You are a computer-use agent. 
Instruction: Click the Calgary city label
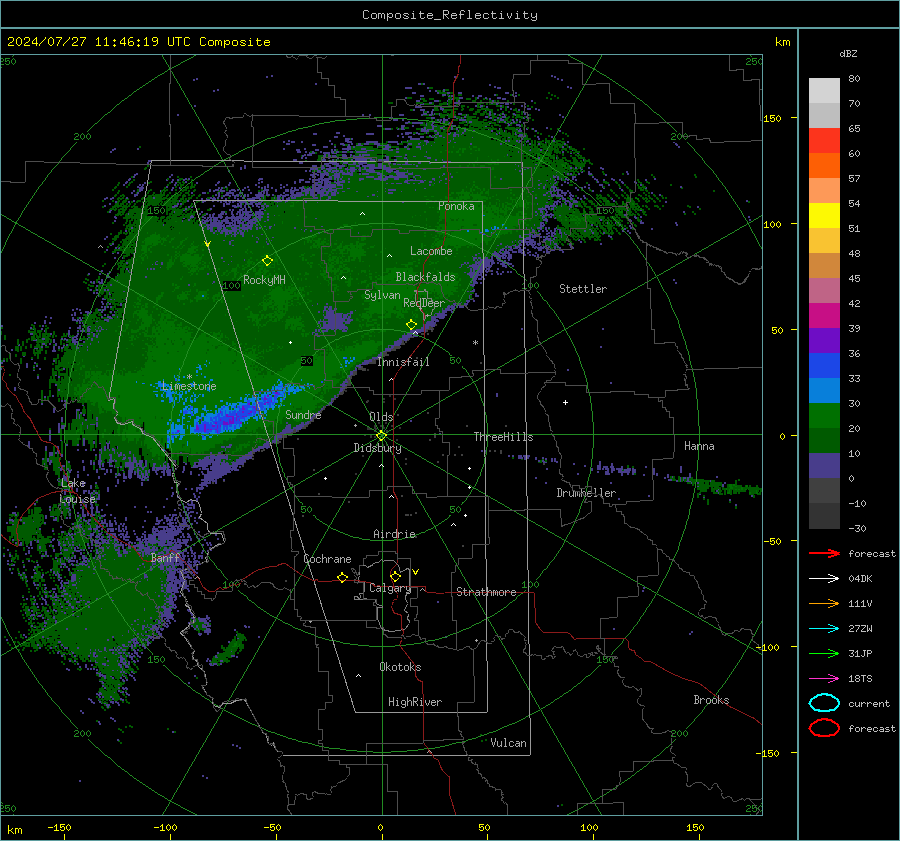[390, 588]
